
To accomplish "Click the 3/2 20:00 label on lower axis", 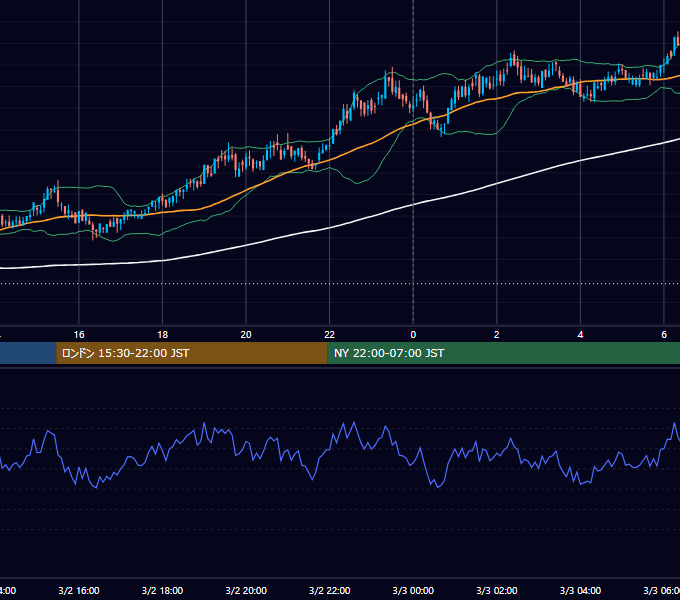I will tap(246, 590).
